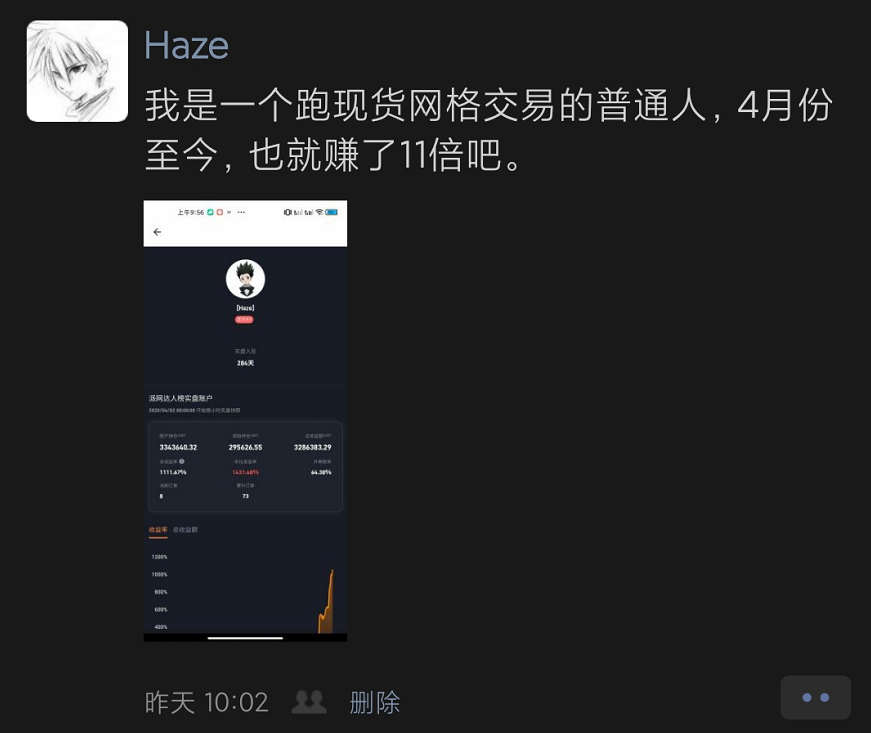Open the attached phone screenshot image
The image size is (871, 733).
(245, 421)
